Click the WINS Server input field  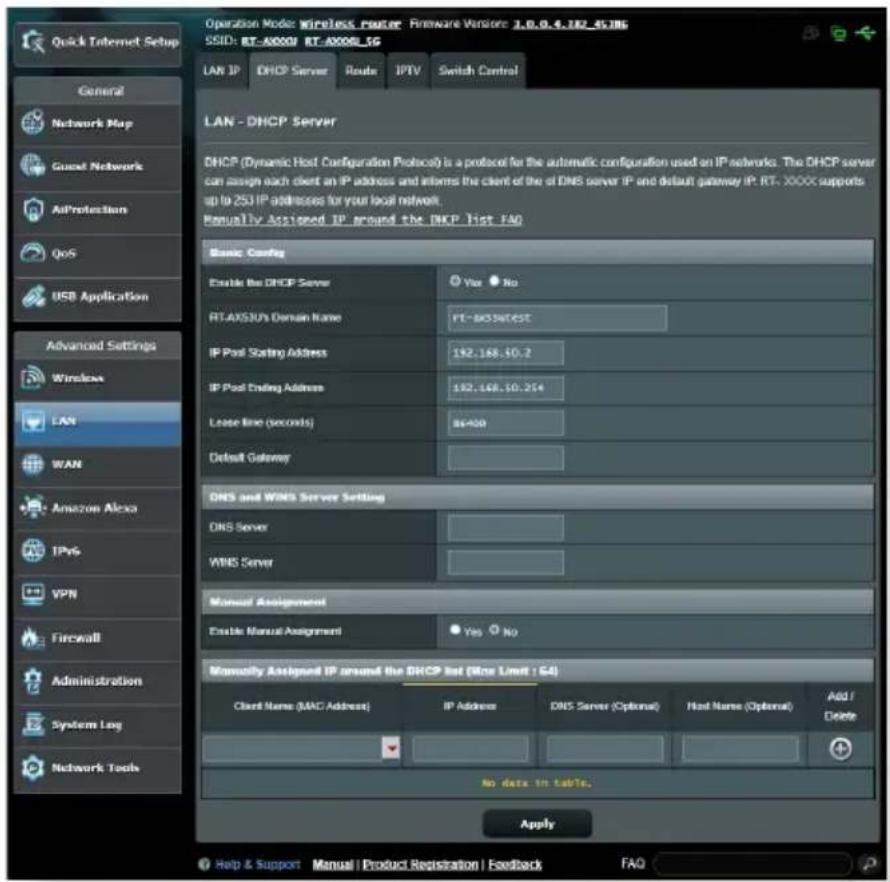pyautogui.click(x=506, y=563)
